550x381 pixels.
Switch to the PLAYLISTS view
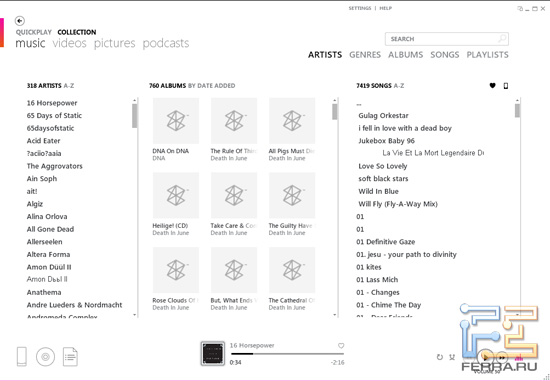click(x=487, y=55)
